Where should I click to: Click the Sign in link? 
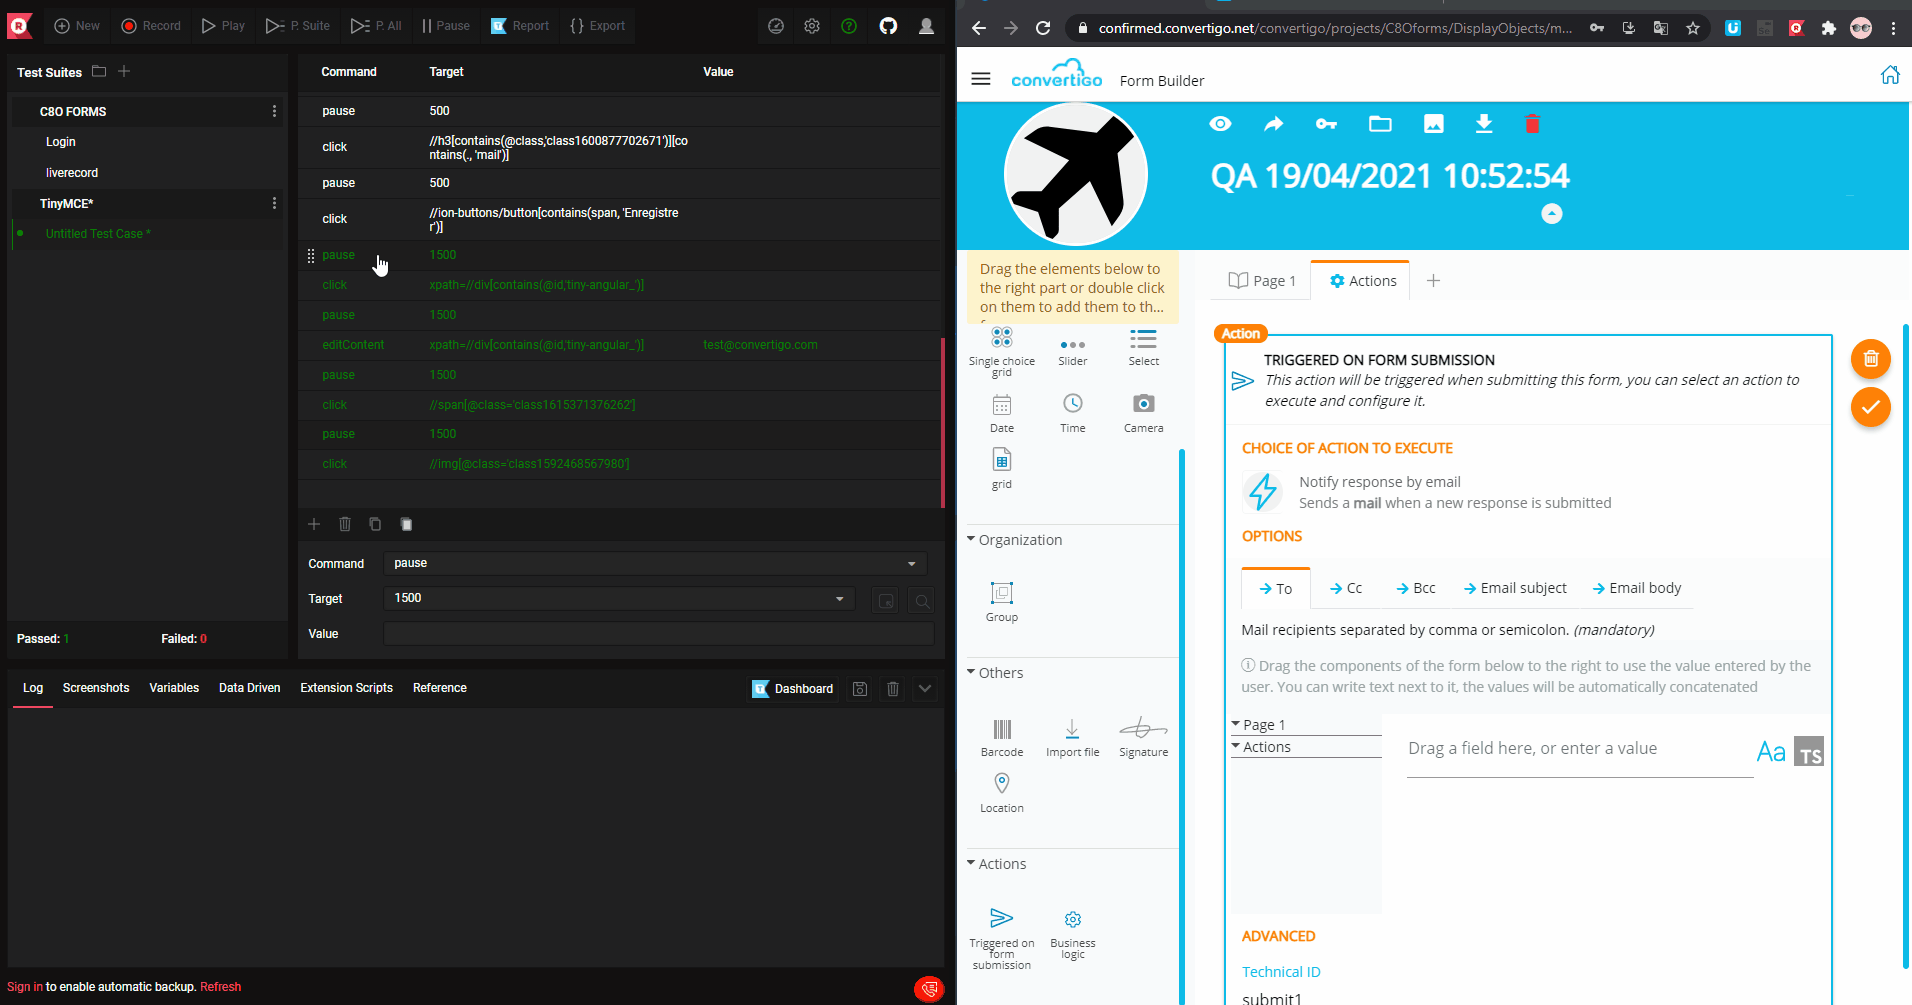pos(25,987)
